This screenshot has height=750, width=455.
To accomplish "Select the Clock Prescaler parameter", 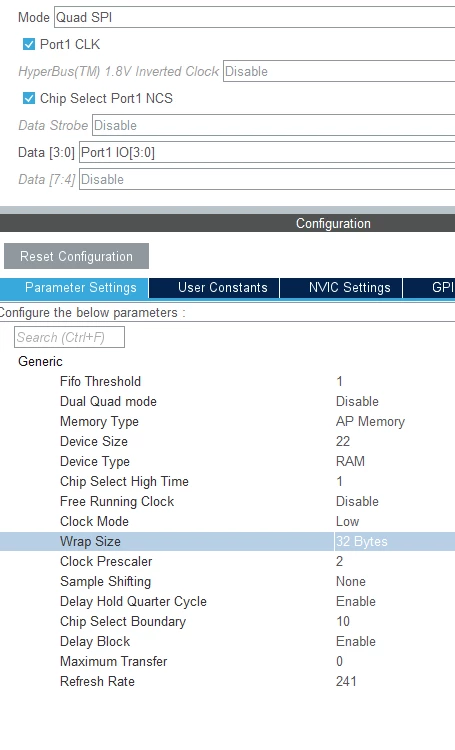I will pos(106,561).
